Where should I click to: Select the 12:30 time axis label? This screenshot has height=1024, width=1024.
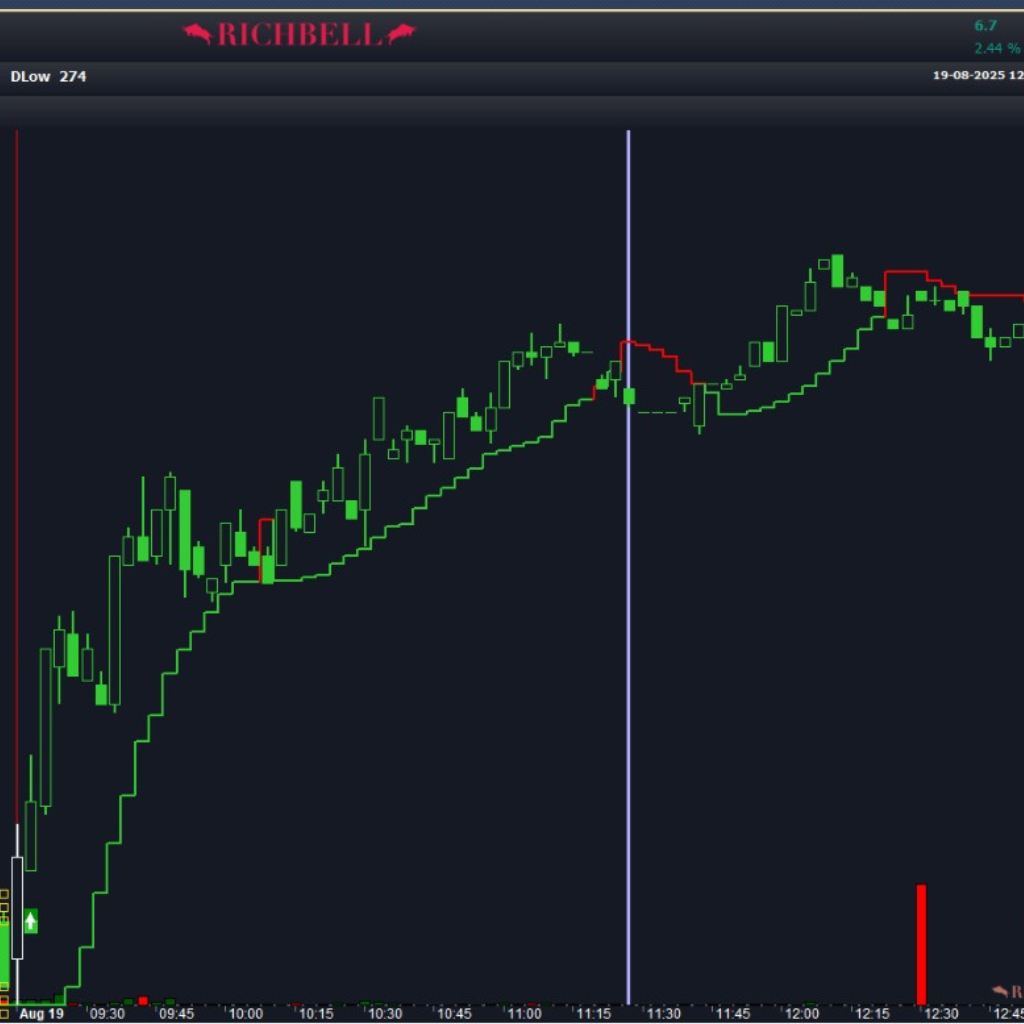coord(941,1013)
